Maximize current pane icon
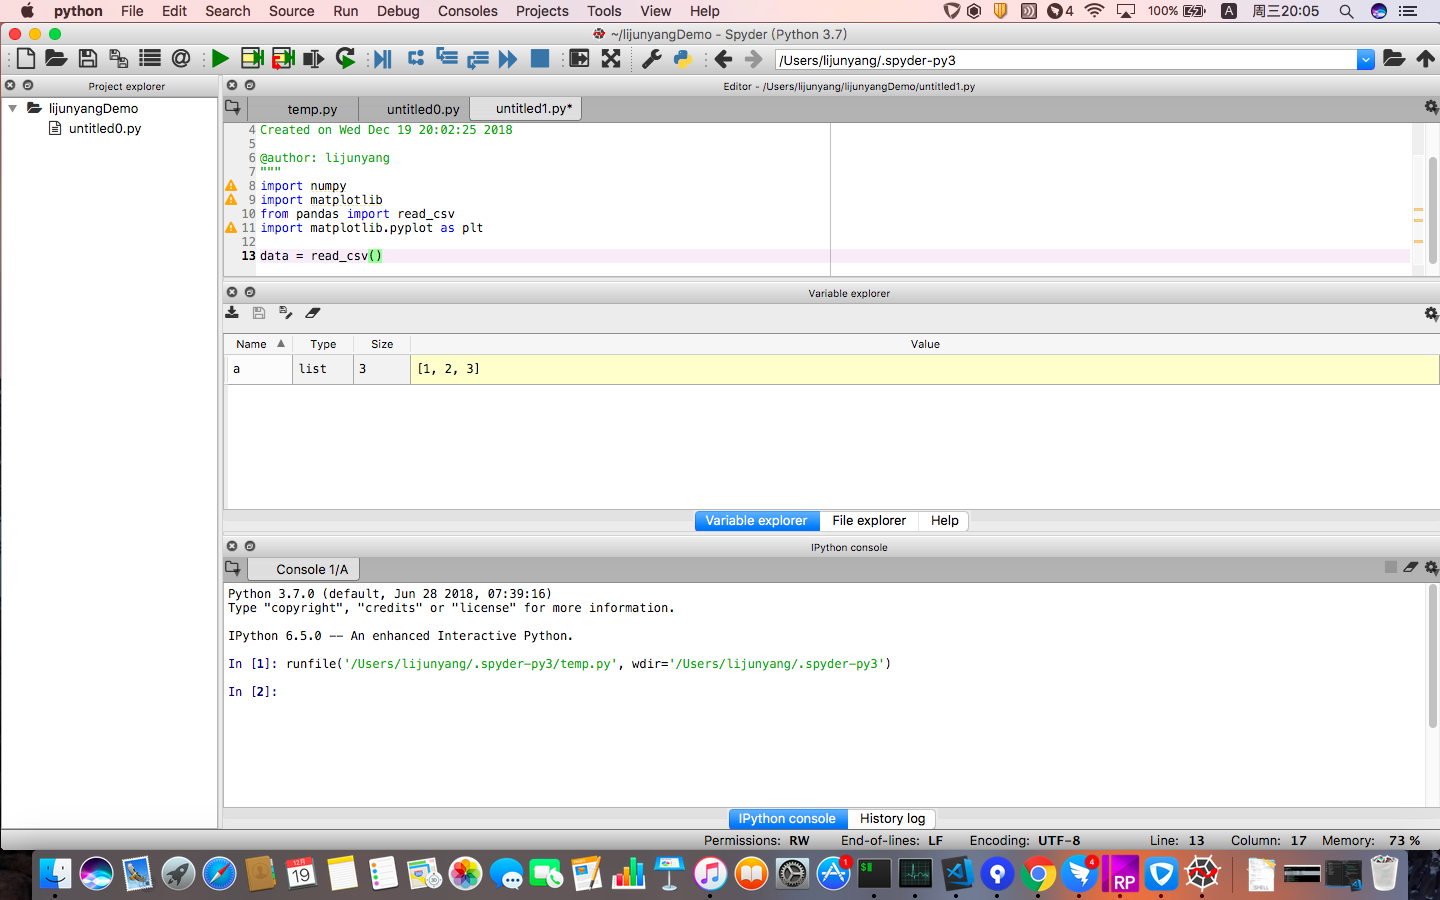 (x=579, y=59)
